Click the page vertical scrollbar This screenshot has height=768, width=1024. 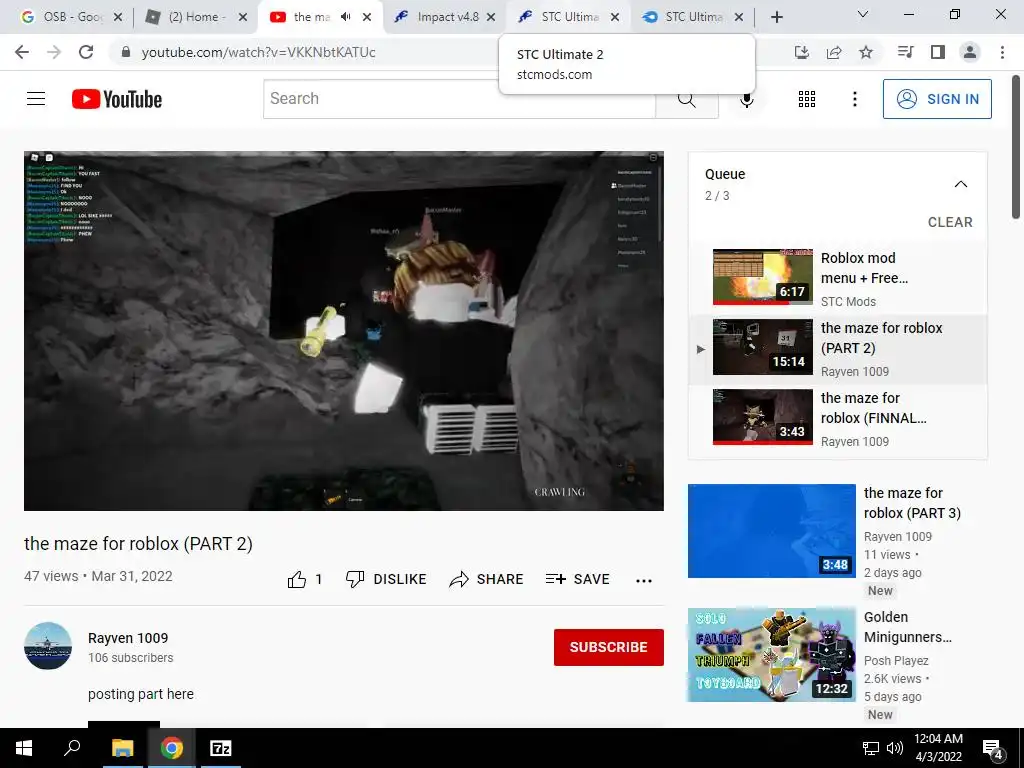point(1016,147)
